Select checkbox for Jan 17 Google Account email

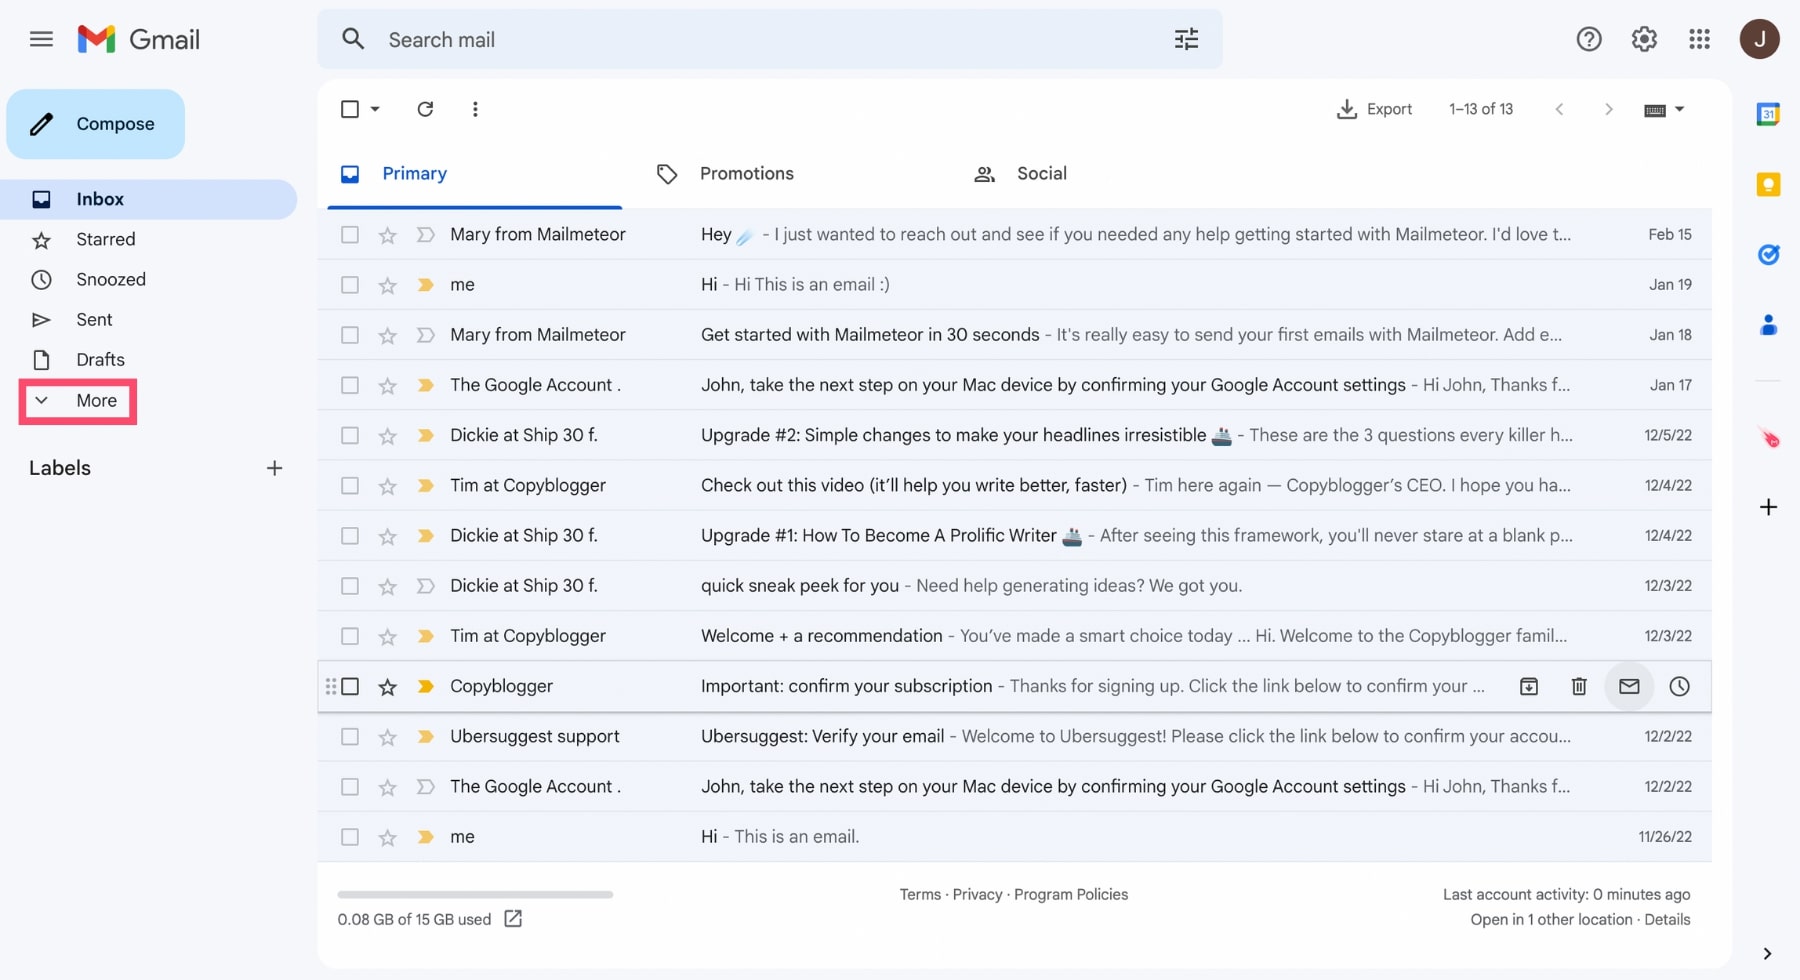coord(349,385)
